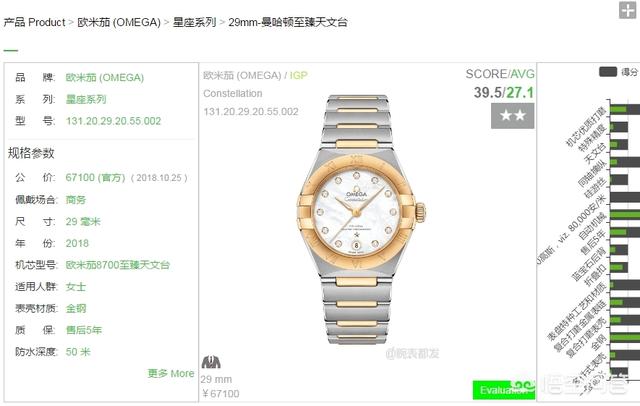Click the 女士 target audience link
The height and width of the screenshot is (406, 640).
[76, 286]
